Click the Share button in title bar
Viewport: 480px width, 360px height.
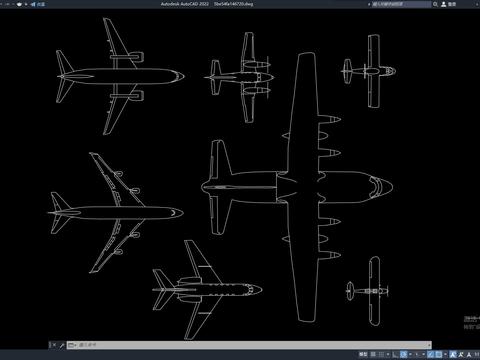tap(37, 4)
